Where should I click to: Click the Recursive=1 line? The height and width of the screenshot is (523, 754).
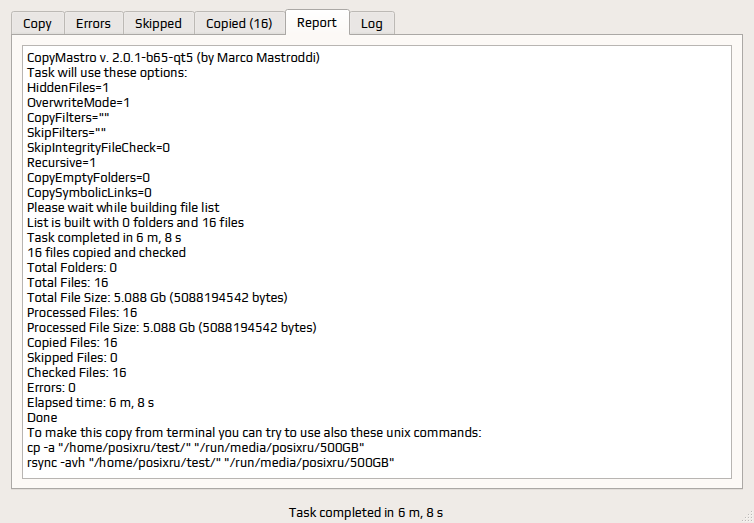coord(61,162)
